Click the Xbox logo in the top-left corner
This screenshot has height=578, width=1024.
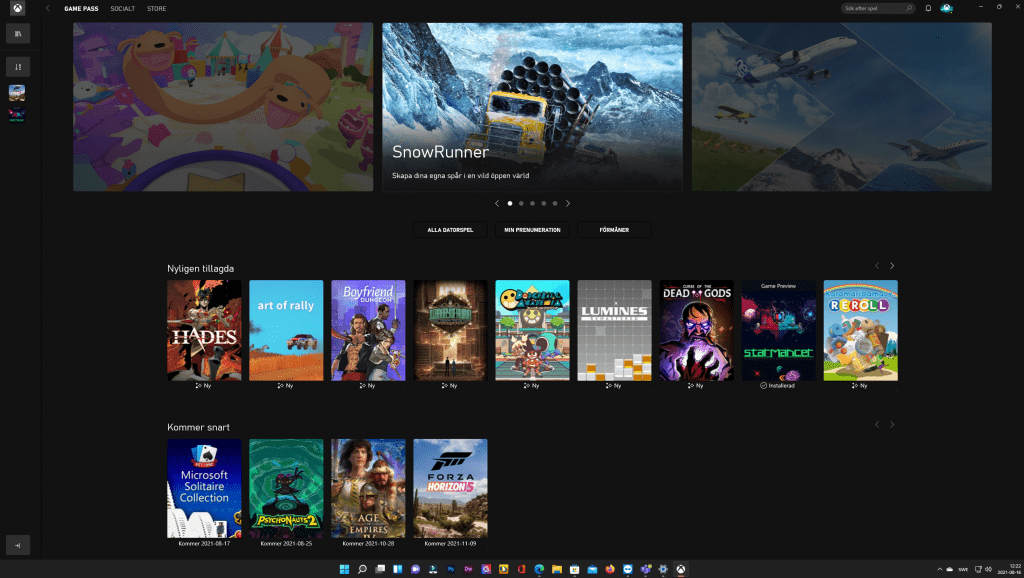[18, 8]
